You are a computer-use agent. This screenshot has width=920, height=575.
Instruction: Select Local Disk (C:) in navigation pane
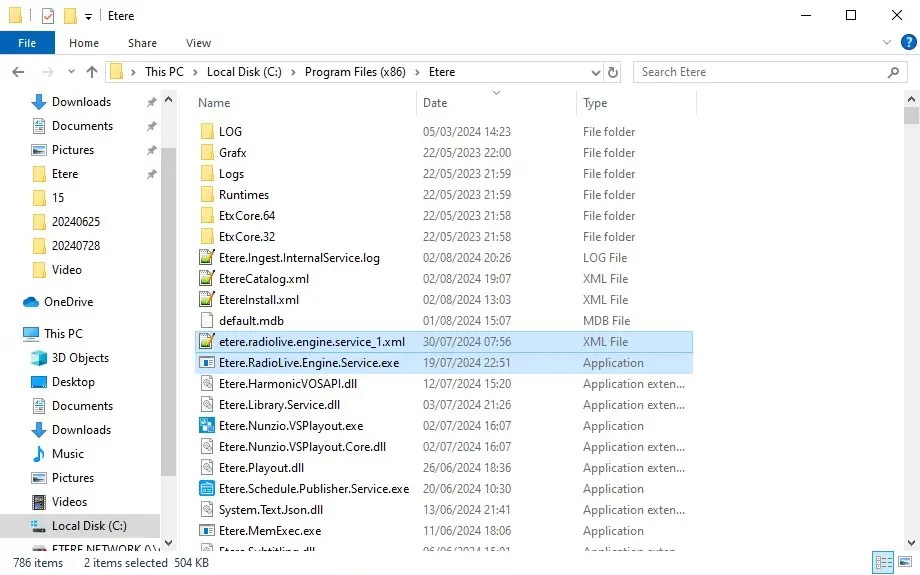89,526
